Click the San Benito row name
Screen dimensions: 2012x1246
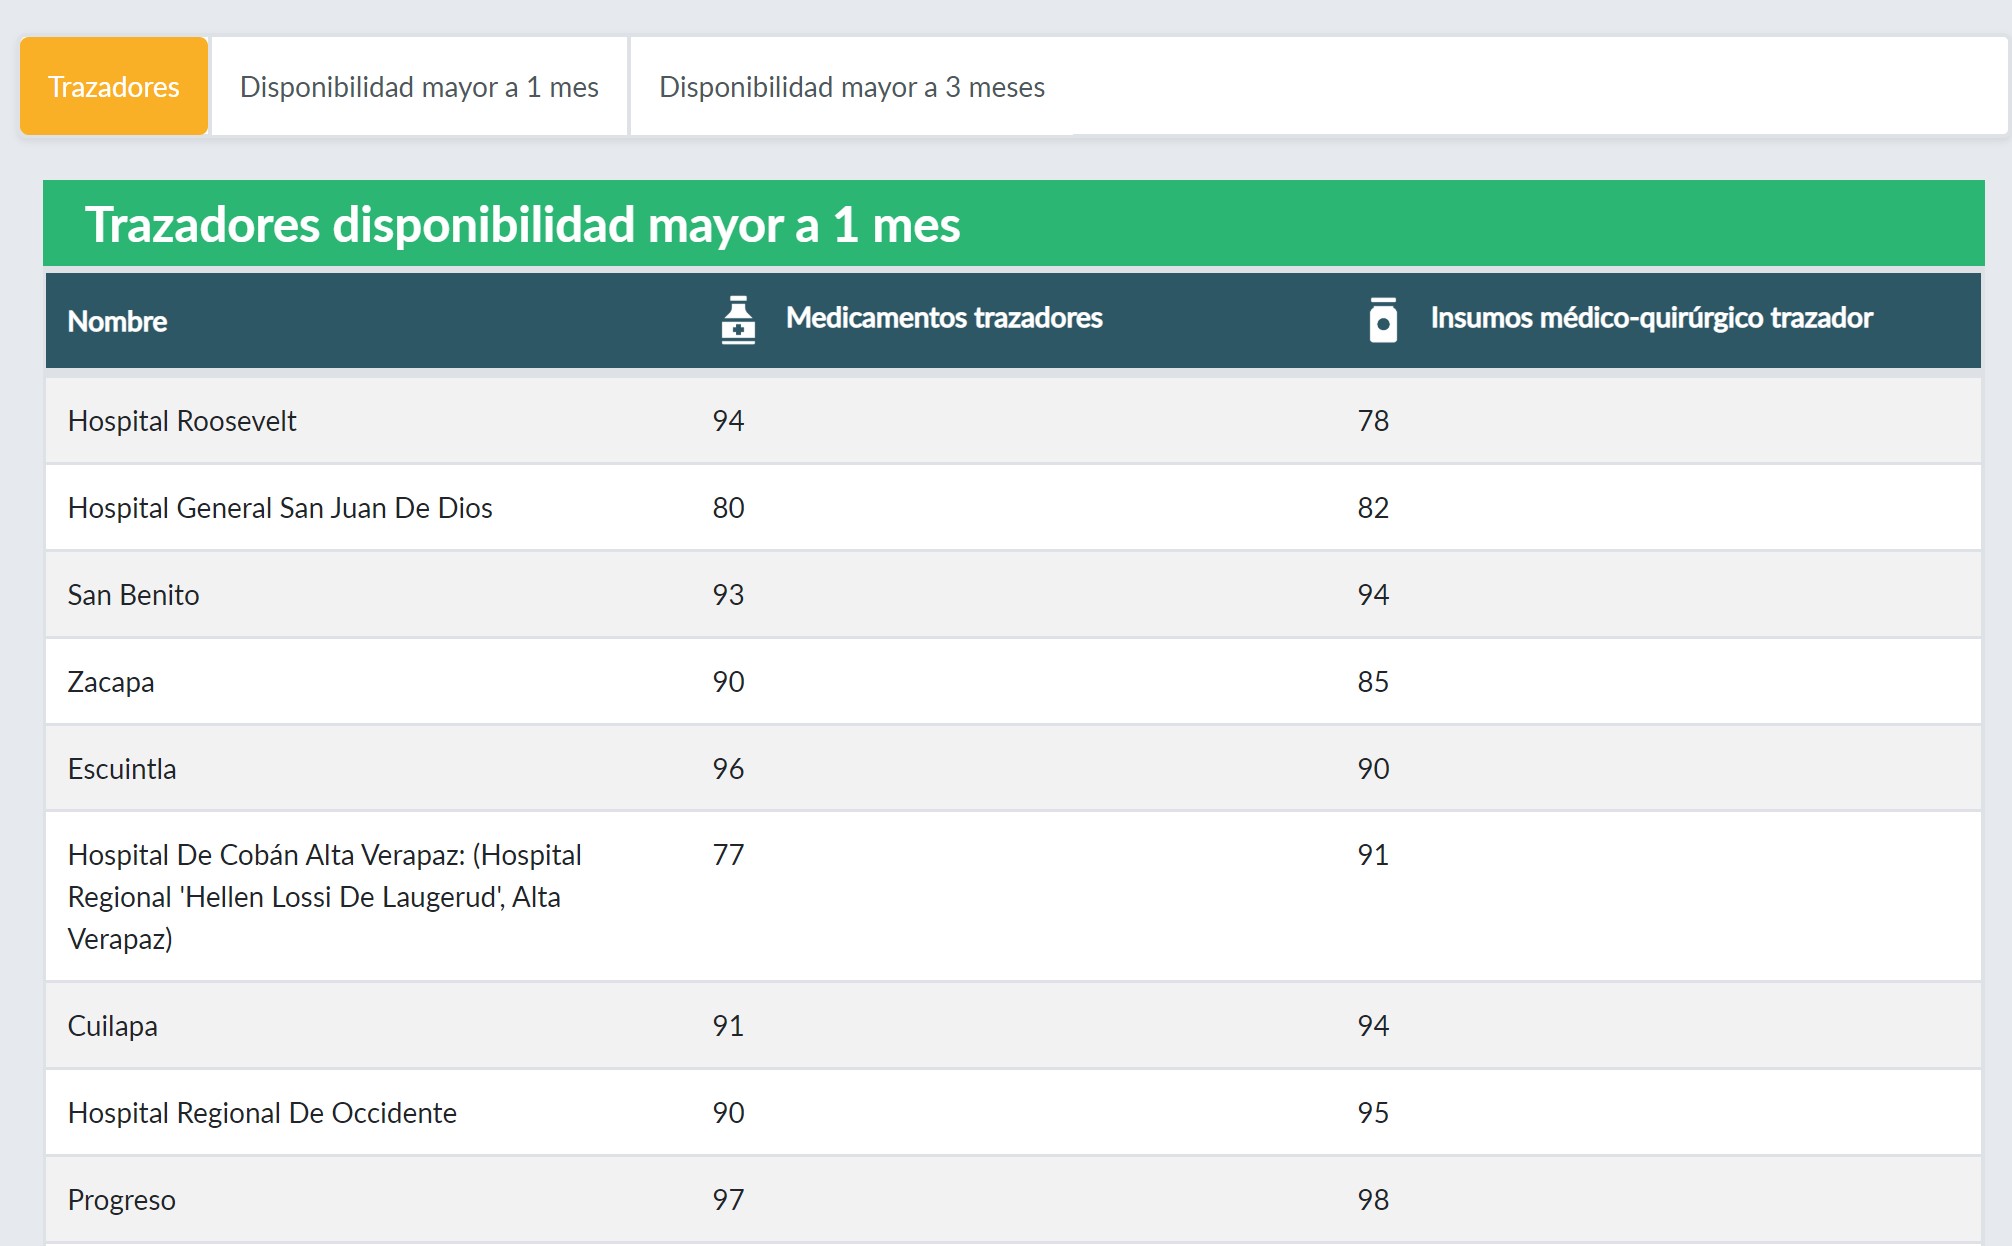133,595
